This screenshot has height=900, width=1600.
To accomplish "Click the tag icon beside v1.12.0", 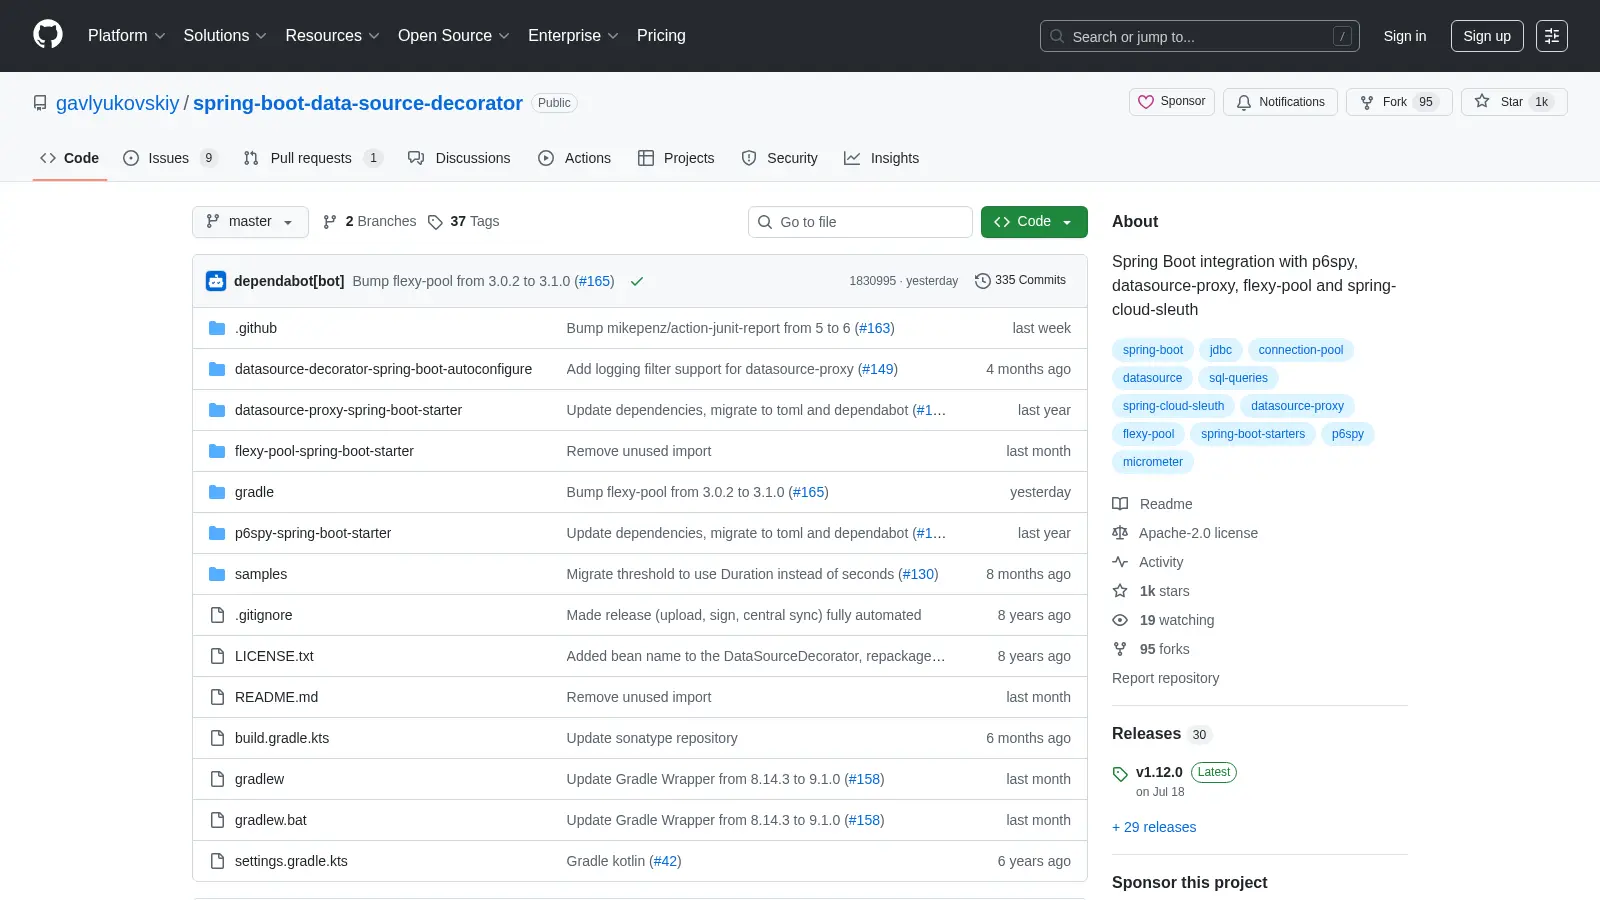I will coord(1120,774).
